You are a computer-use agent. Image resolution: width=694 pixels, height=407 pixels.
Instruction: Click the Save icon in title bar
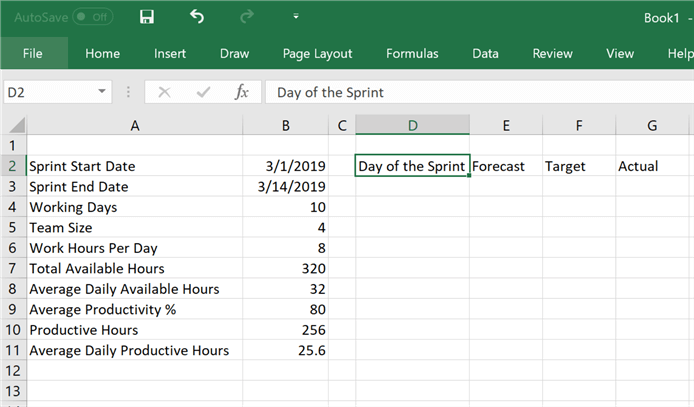[147, 17]
